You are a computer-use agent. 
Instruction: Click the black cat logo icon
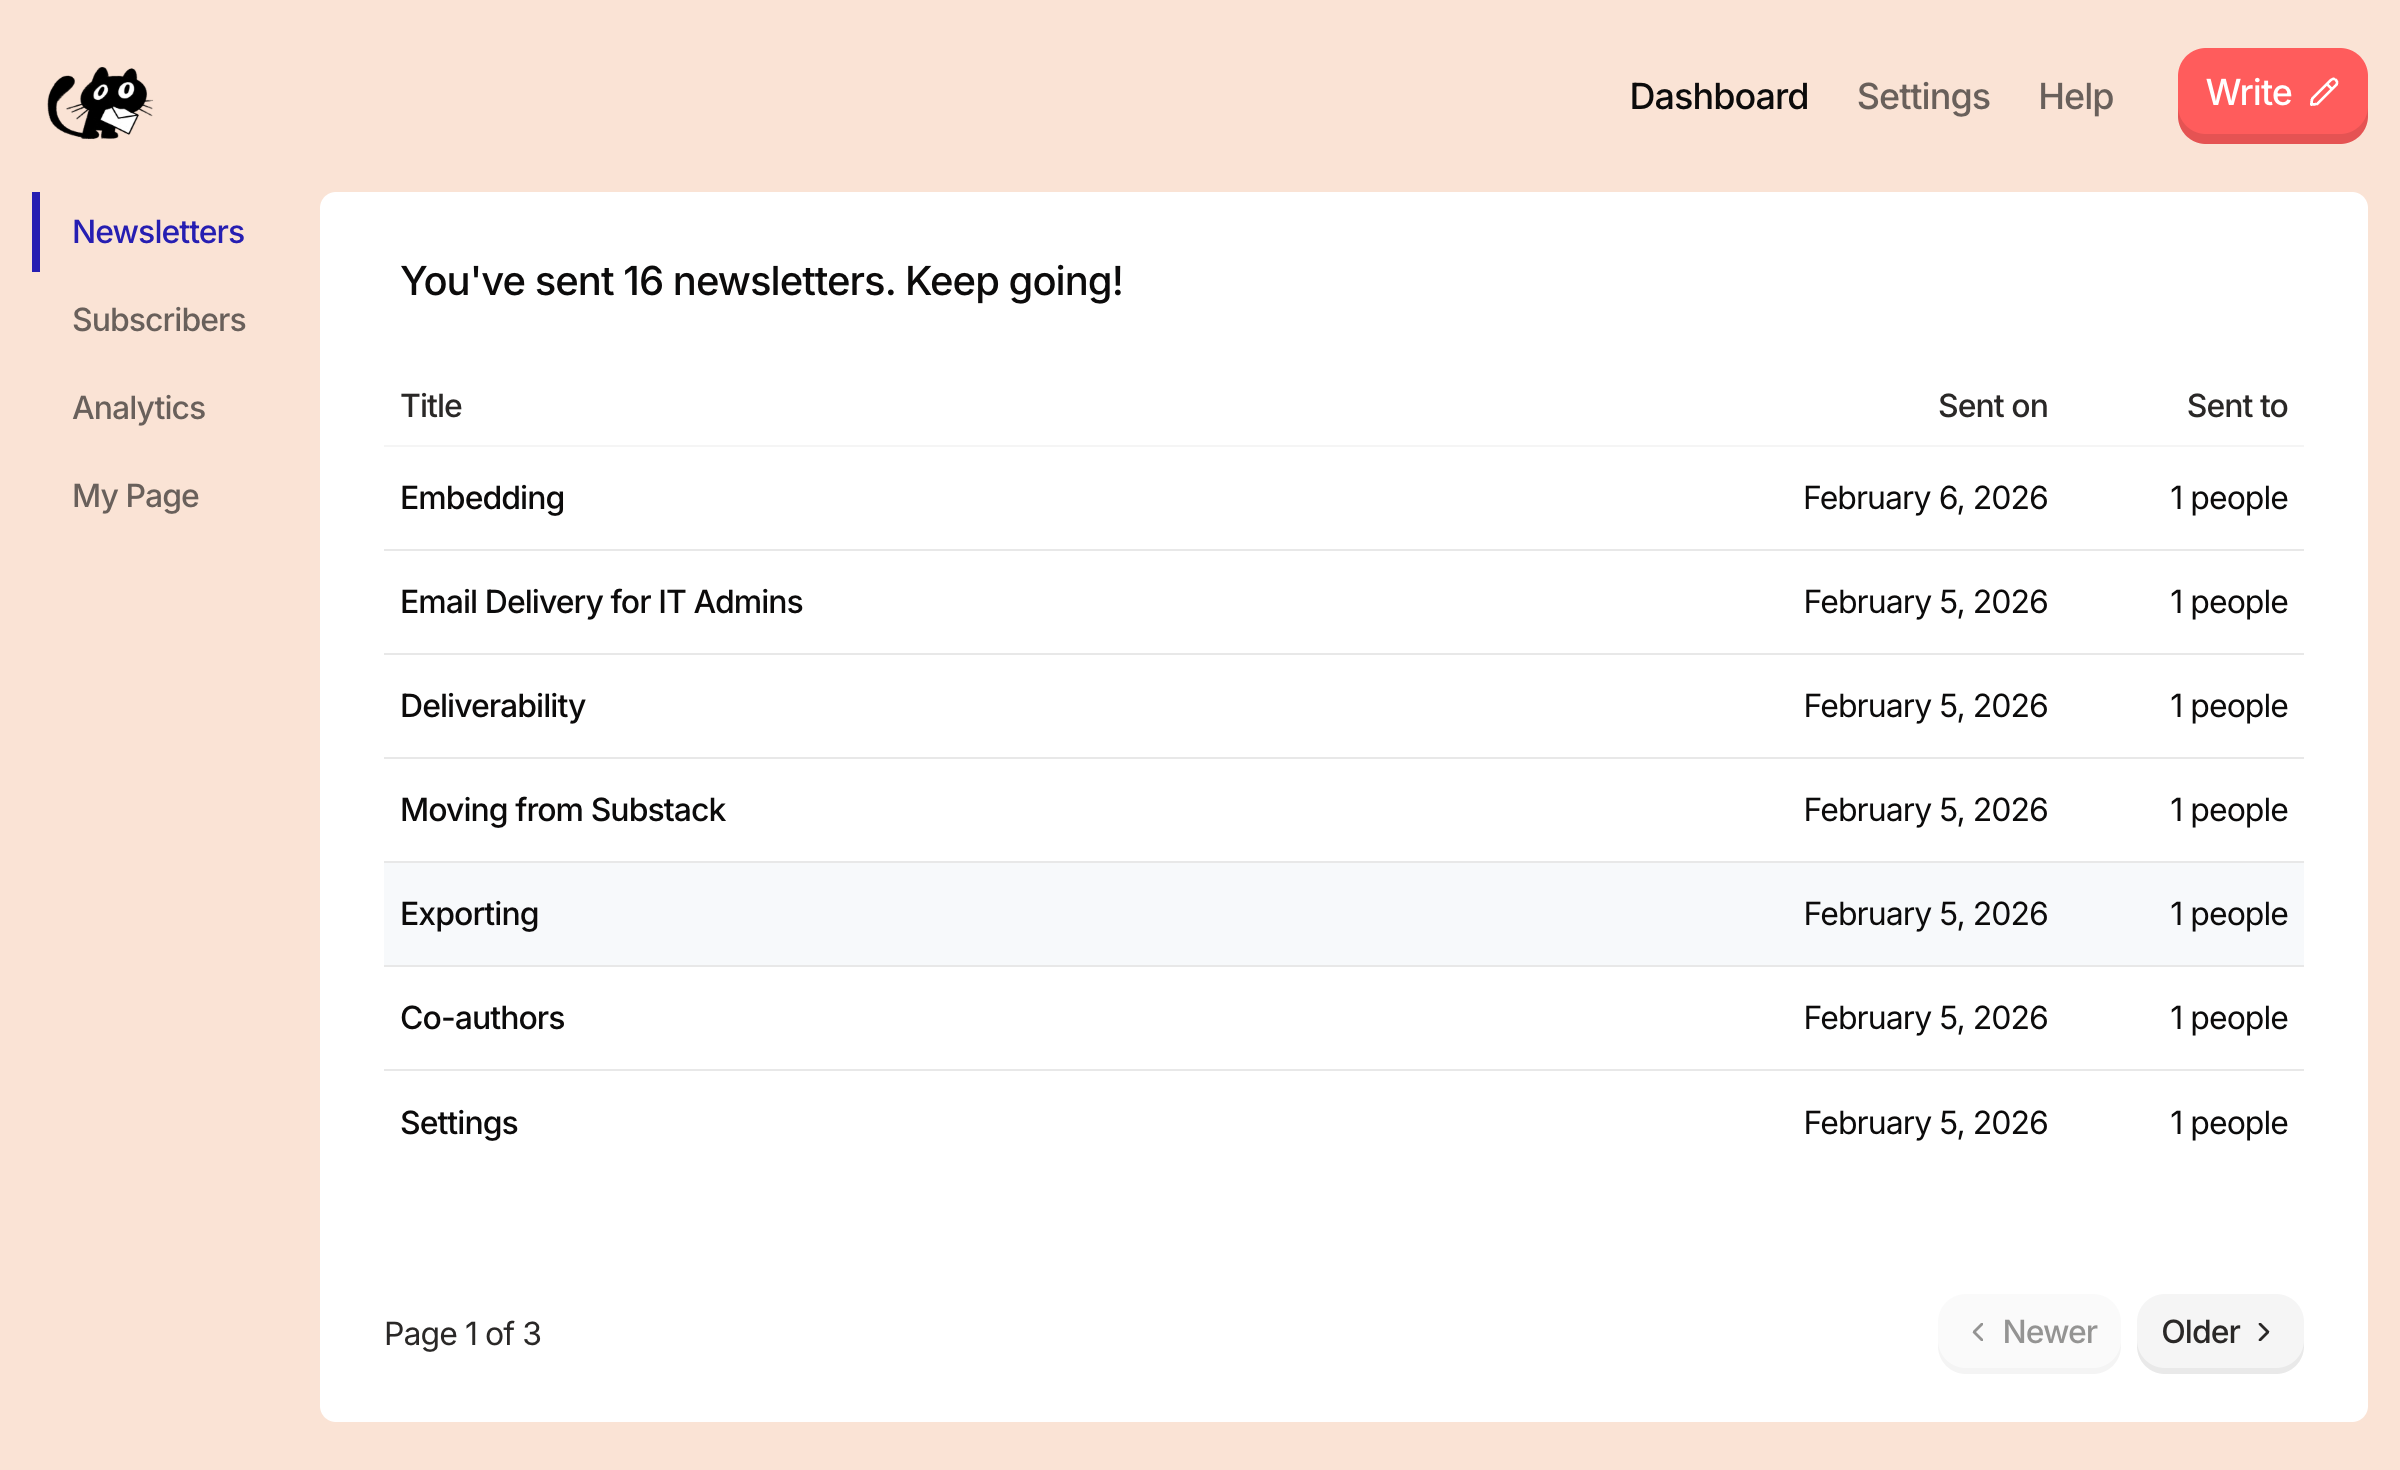click(100, 103)
